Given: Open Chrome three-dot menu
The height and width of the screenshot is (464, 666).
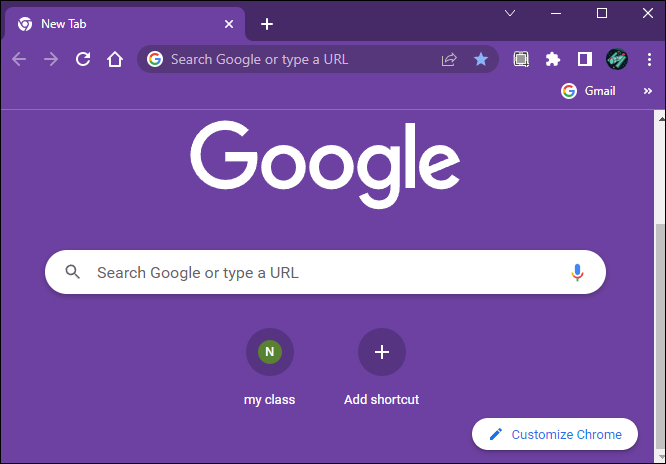Looking at the screenshot, I should 649,59.
